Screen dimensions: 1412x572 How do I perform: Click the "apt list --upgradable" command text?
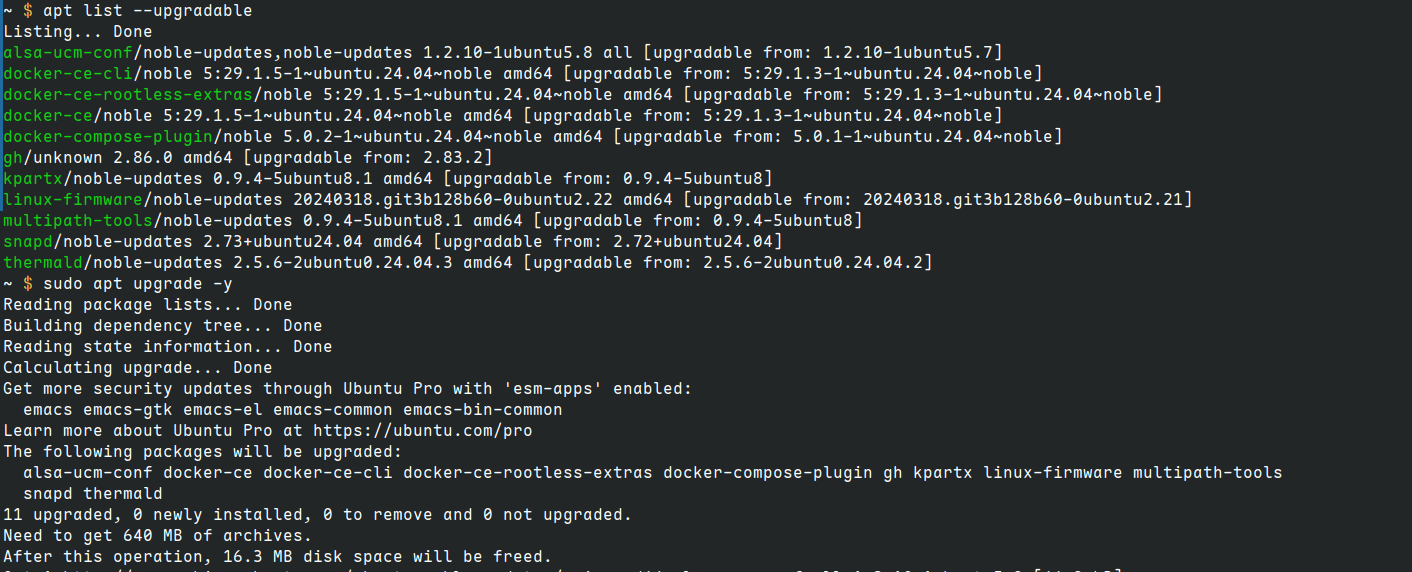click(x=147, y=11)
